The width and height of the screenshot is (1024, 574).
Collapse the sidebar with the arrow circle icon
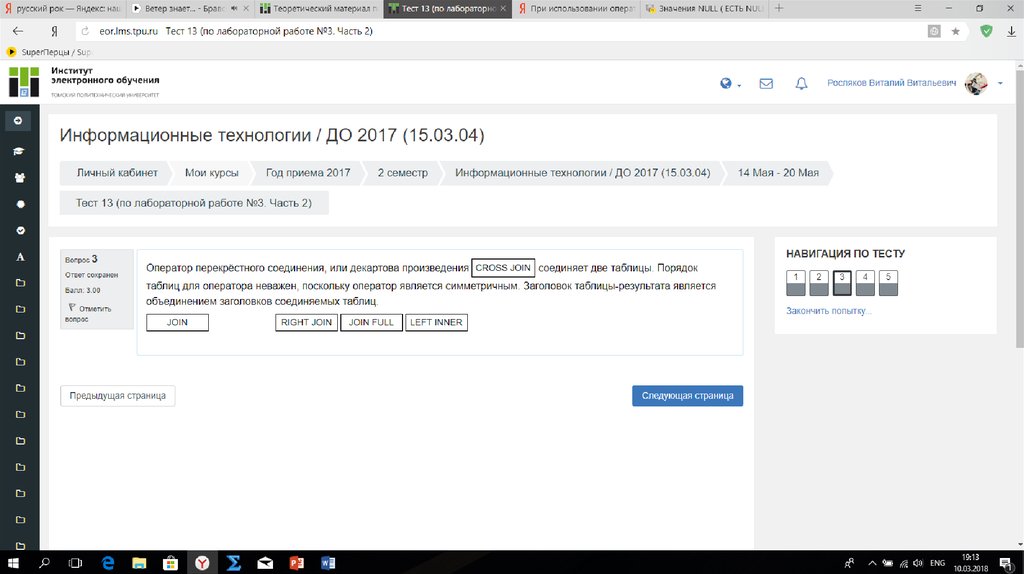coord(18,121)
